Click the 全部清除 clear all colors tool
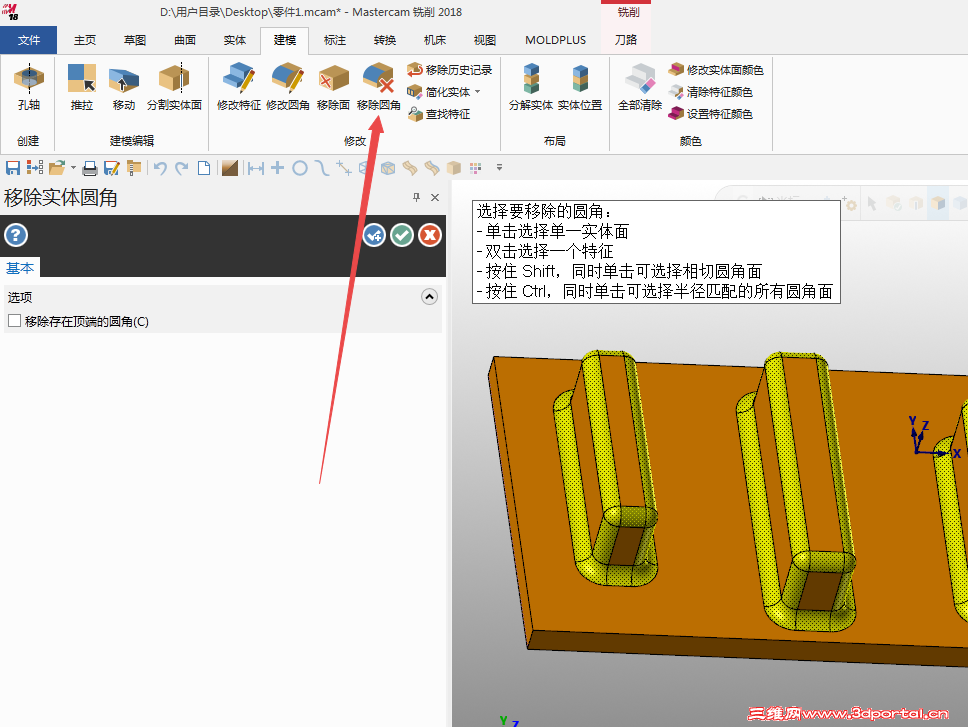The image size is (968, 727). pyautogui.click(x=640, y=86)
